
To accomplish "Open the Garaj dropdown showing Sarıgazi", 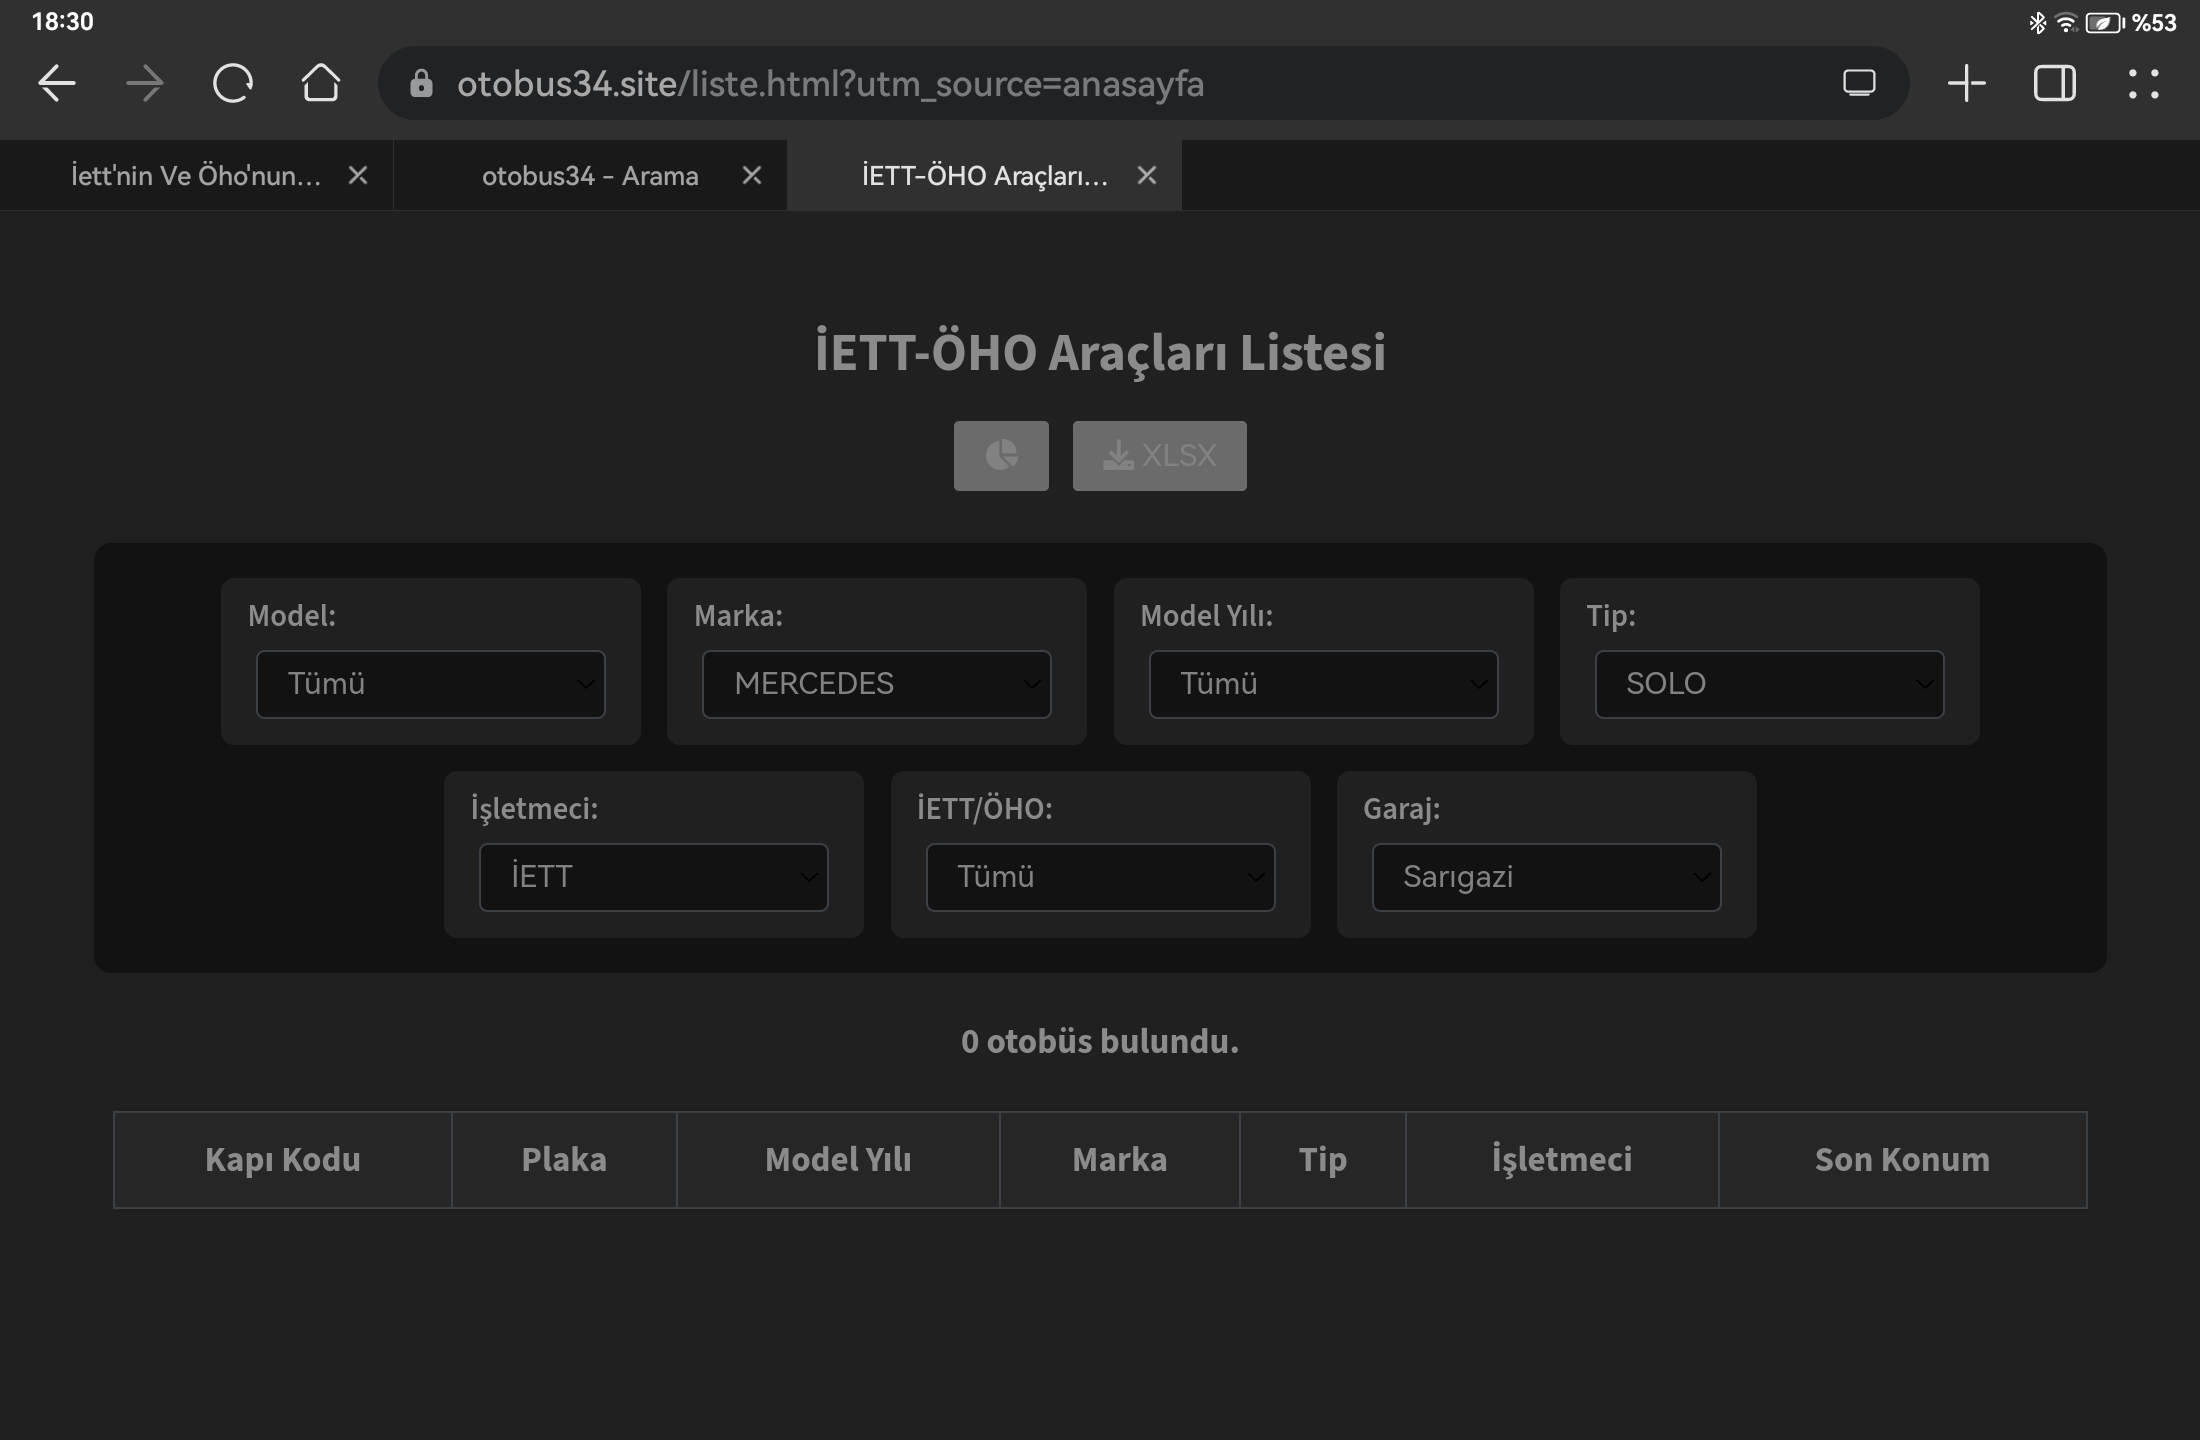I will (1546, 877).
